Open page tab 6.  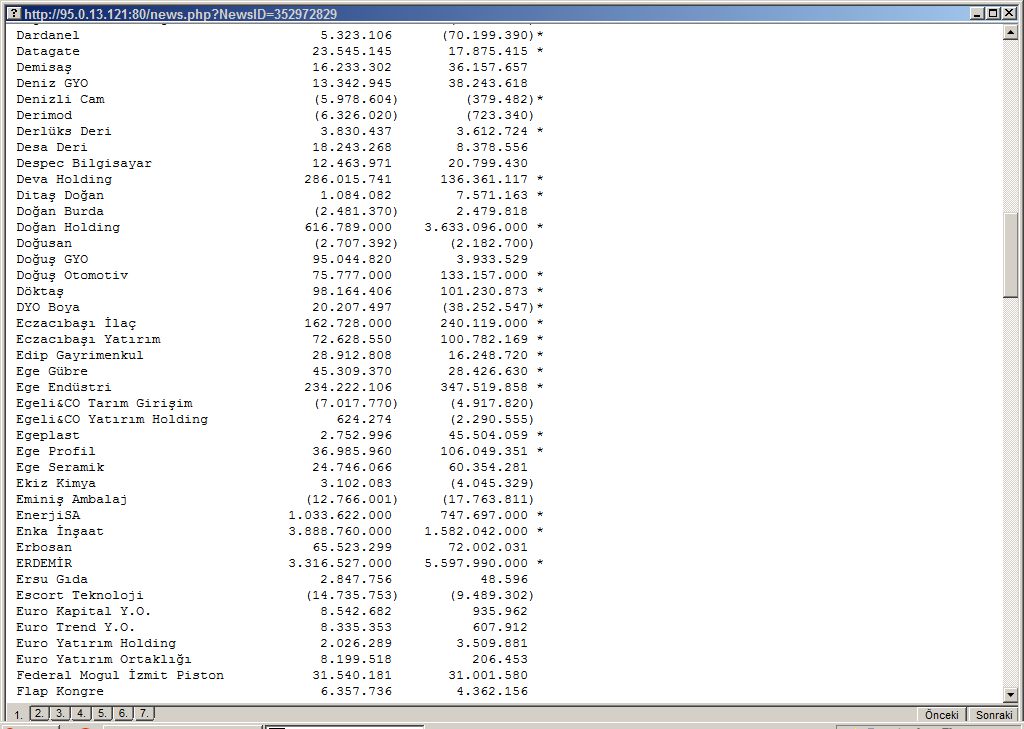tap(122, 713)
